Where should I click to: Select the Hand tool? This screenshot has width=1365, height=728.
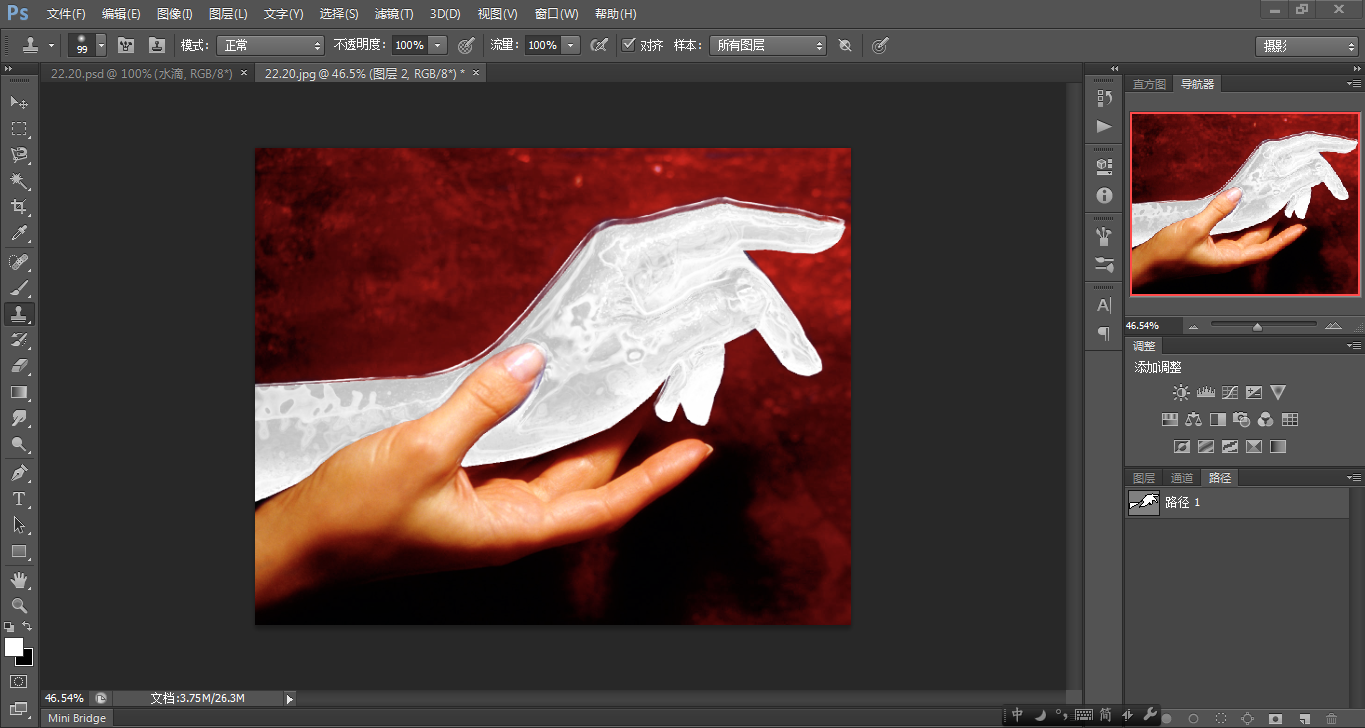click(19, 579)
